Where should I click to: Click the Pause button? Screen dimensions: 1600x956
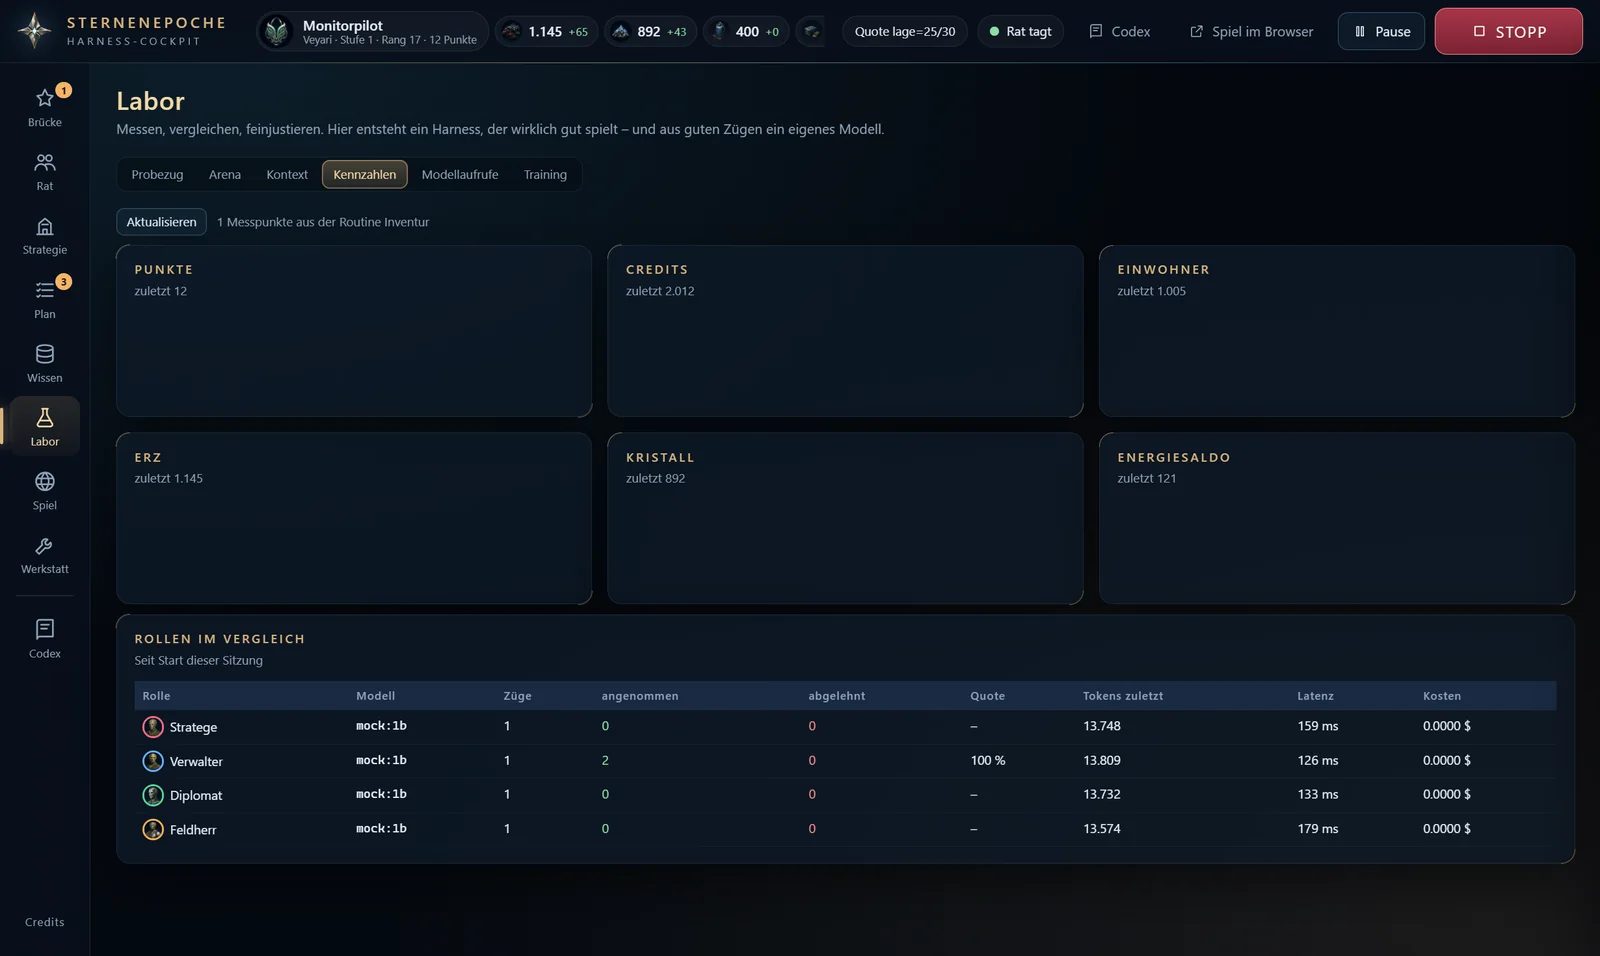click(1381, 32)
